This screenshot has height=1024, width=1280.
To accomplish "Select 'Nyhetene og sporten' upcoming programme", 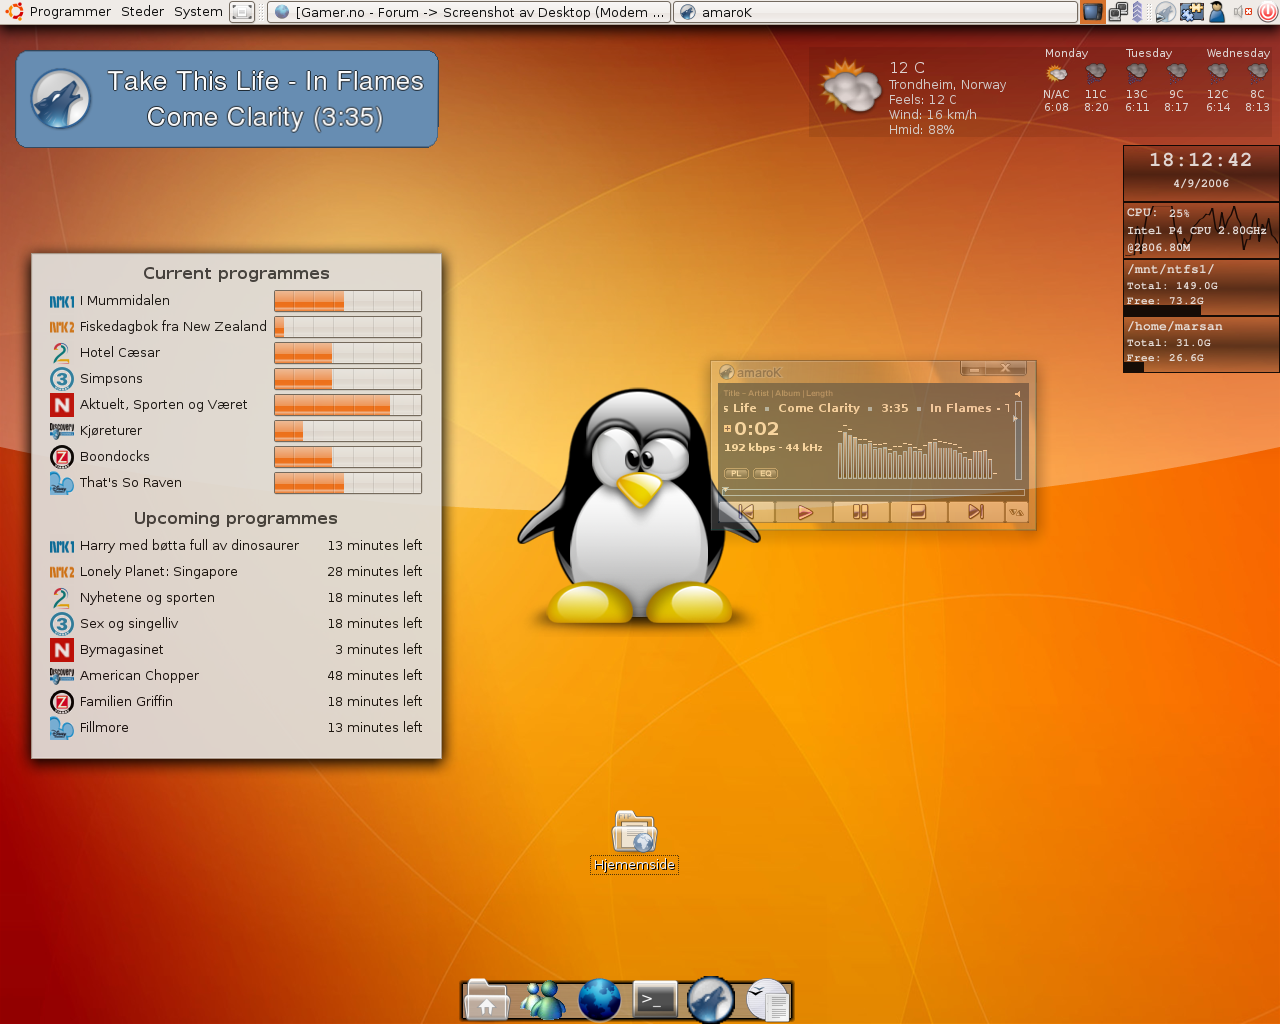I will tap(147, 598).
